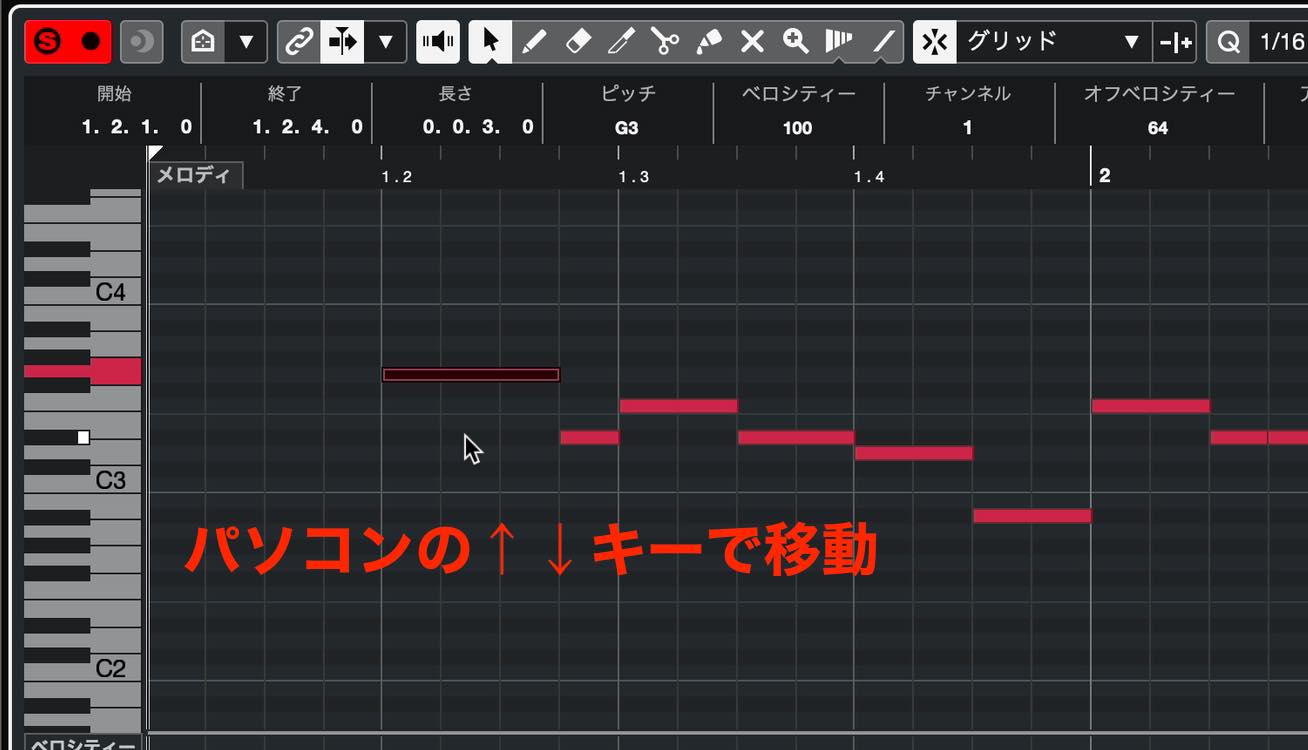
Task: Click ruler position 1.3
Action: 633,177
